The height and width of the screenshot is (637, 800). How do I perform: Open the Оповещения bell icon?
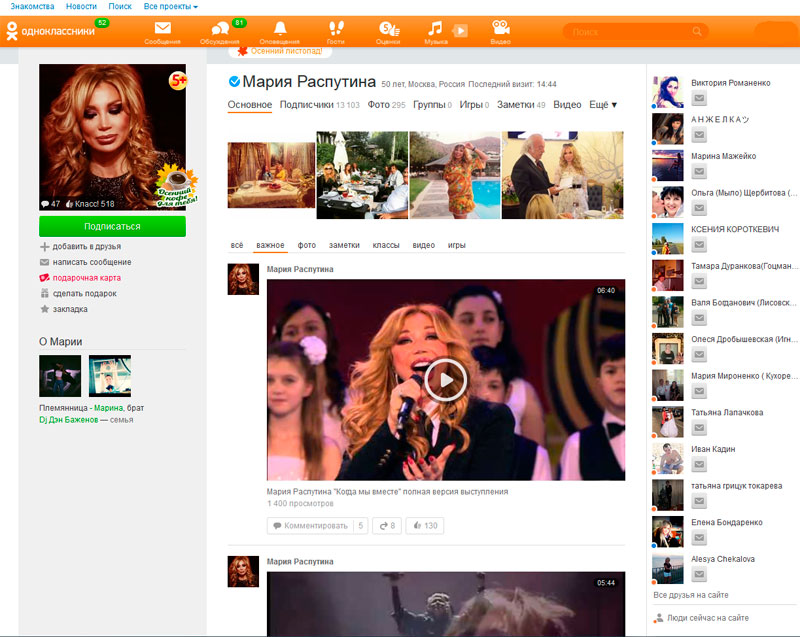click(280, 32)
